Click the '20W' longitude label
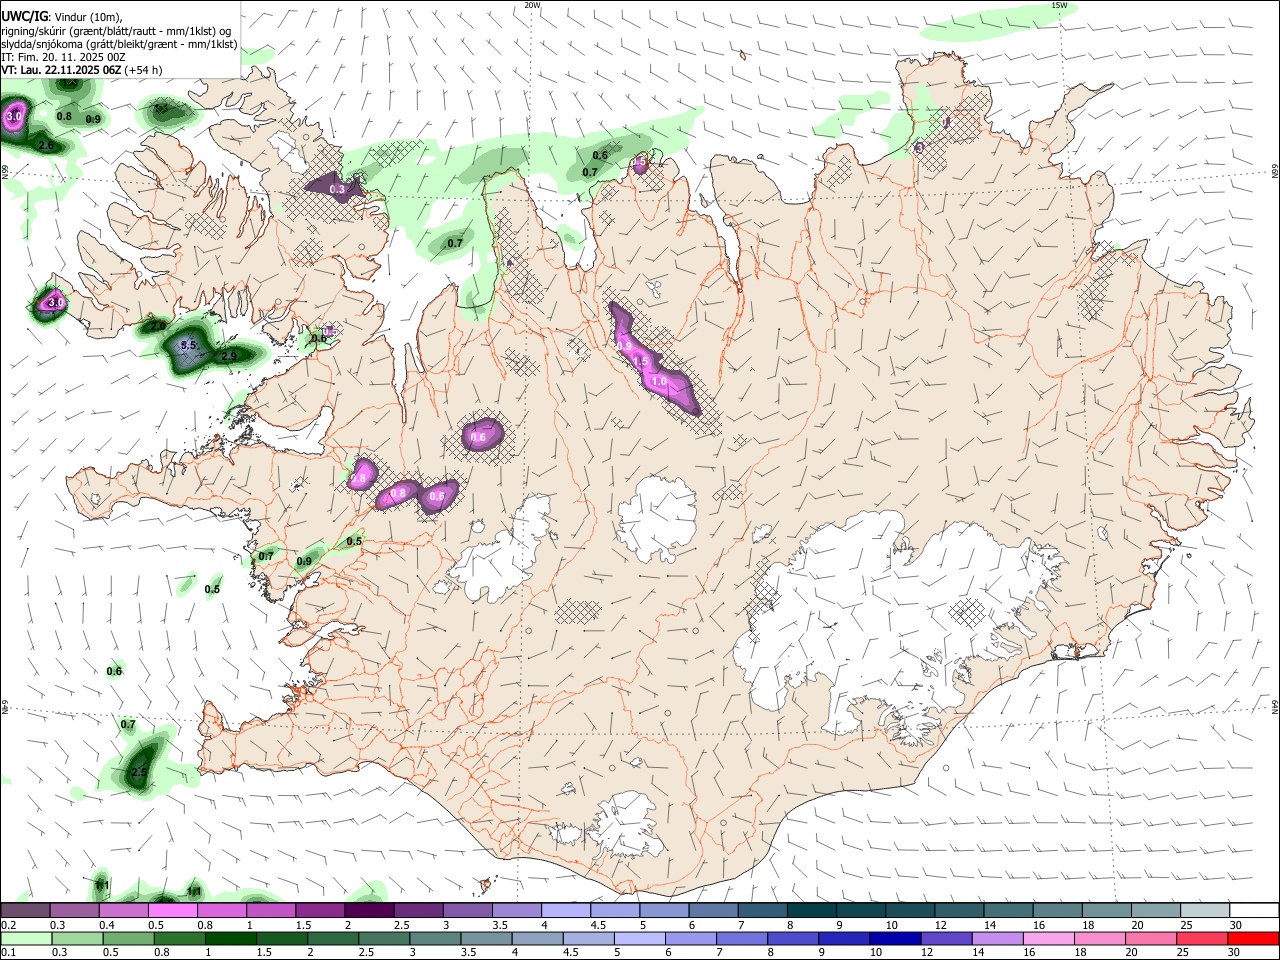This screenshot has width=1280, height=960. pyautogui.click(x=532, y=5)
